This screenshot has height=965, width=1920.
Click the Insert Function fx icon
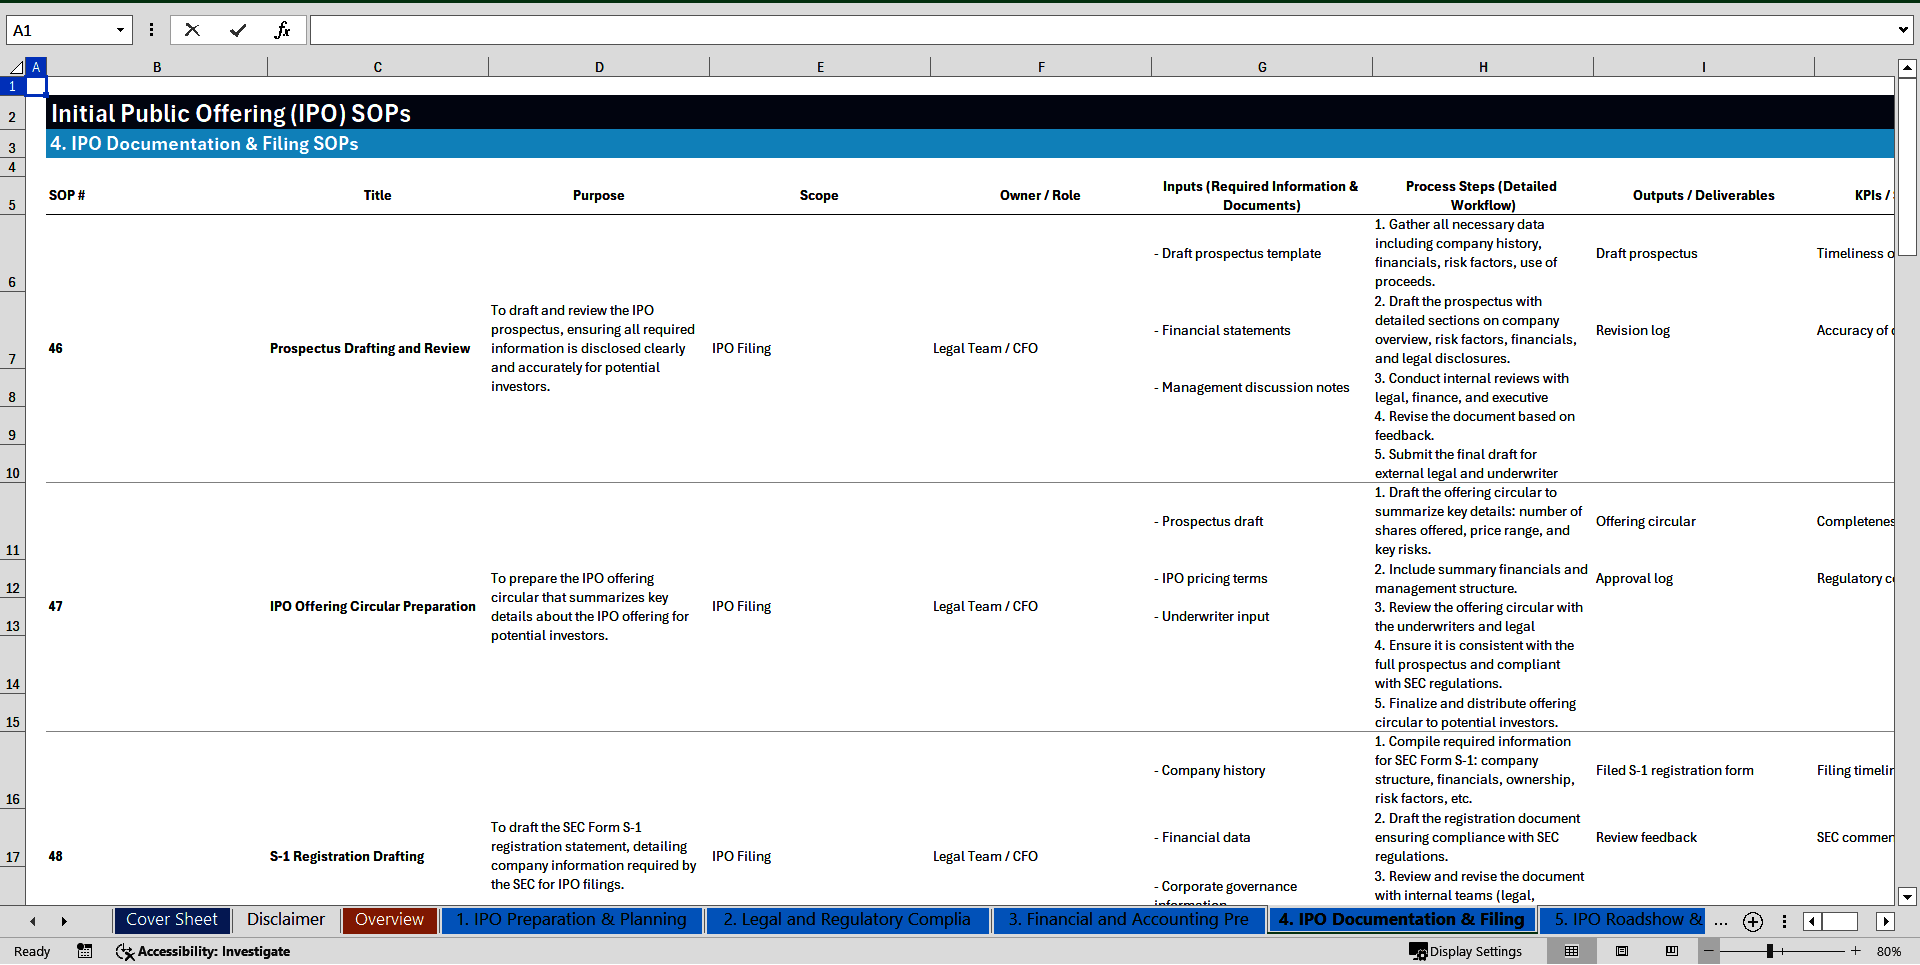[282, 30]
